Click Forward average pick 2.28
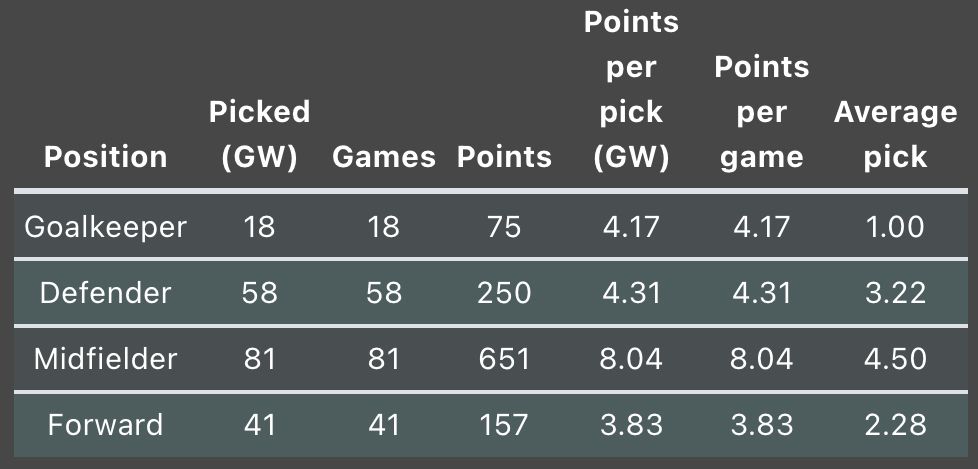This screenshot has height=469, width=978. click(x=895, y=425)
